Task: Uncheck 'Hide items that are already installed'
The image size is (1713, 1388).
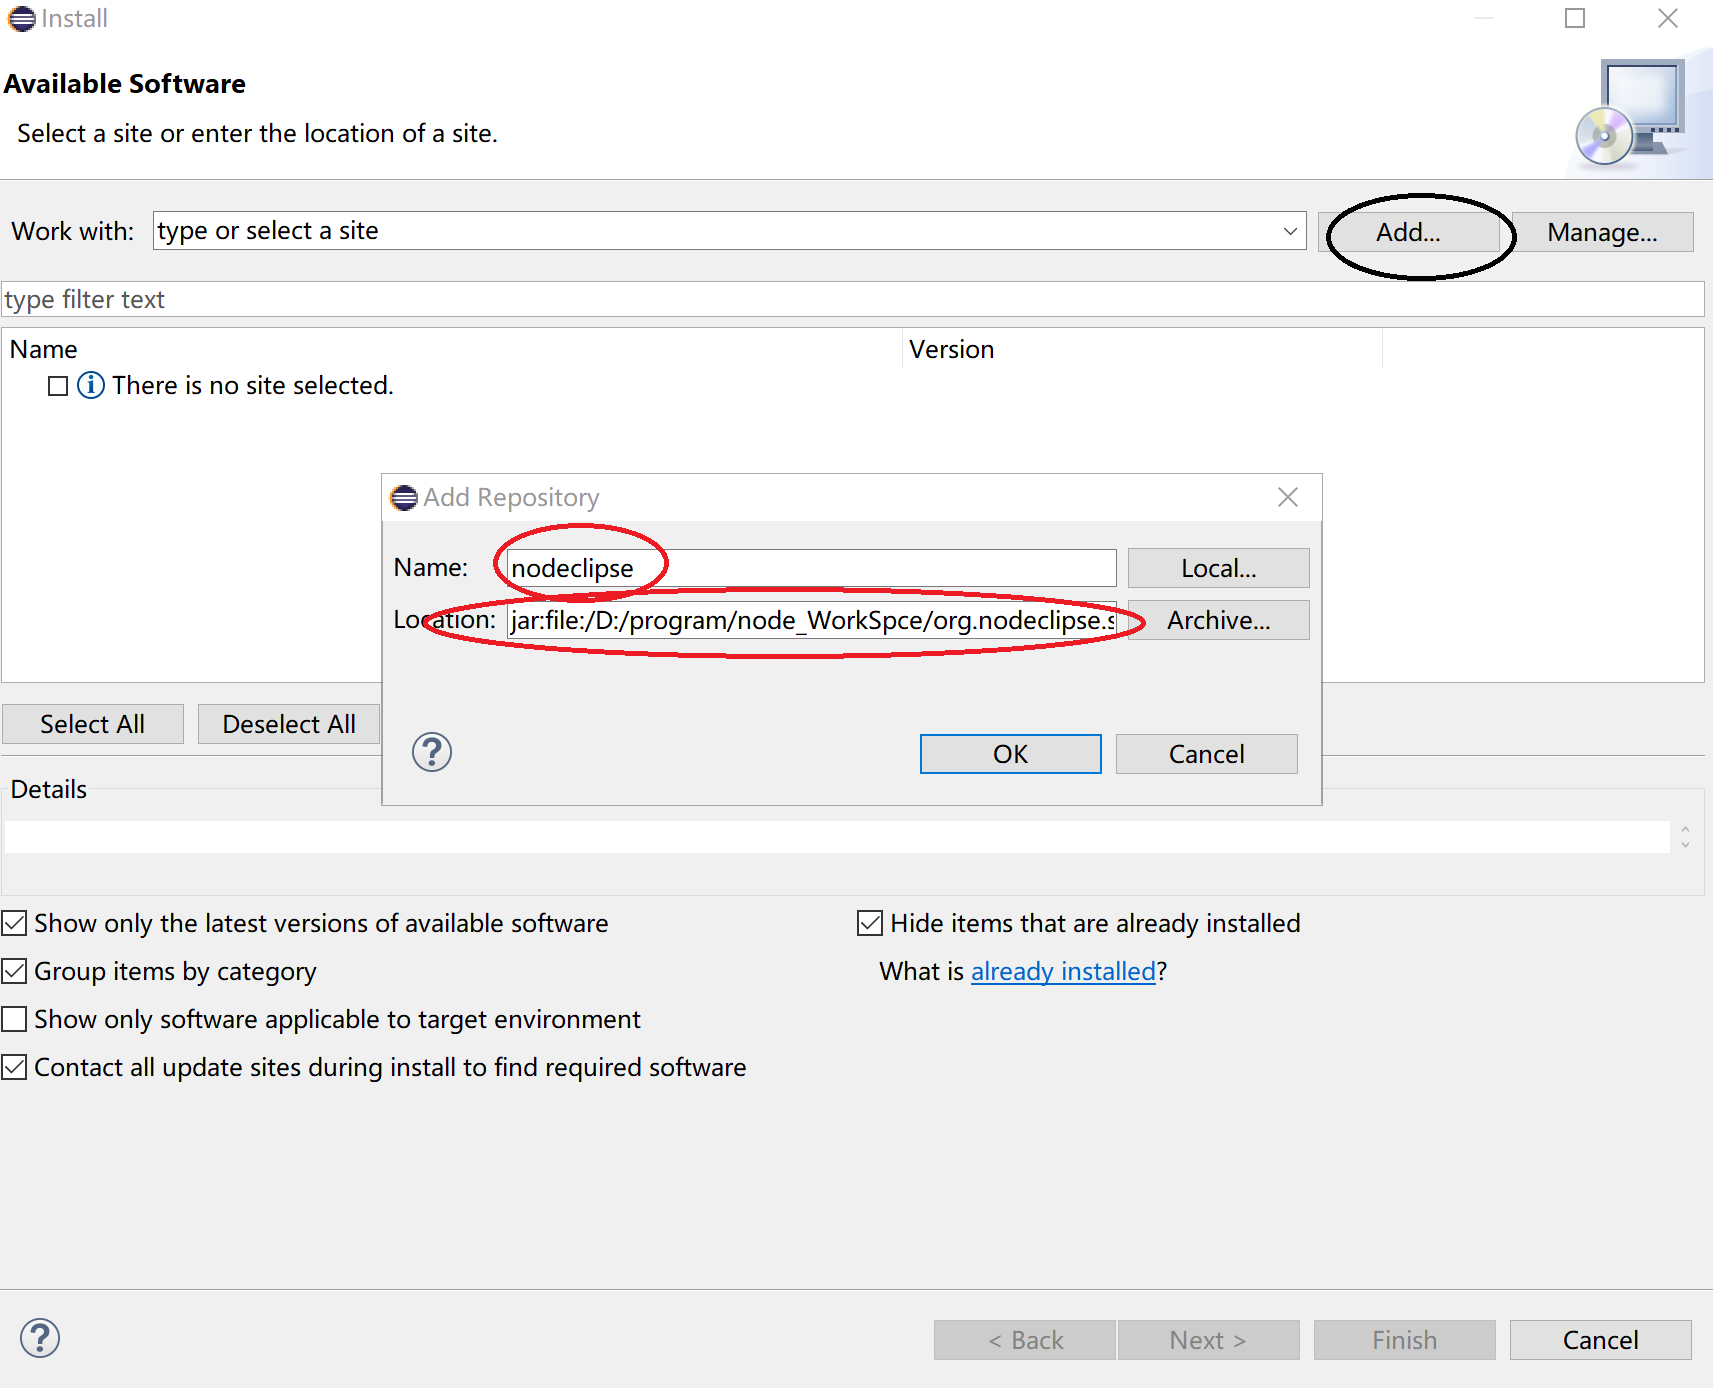Action: pos(870,923)
